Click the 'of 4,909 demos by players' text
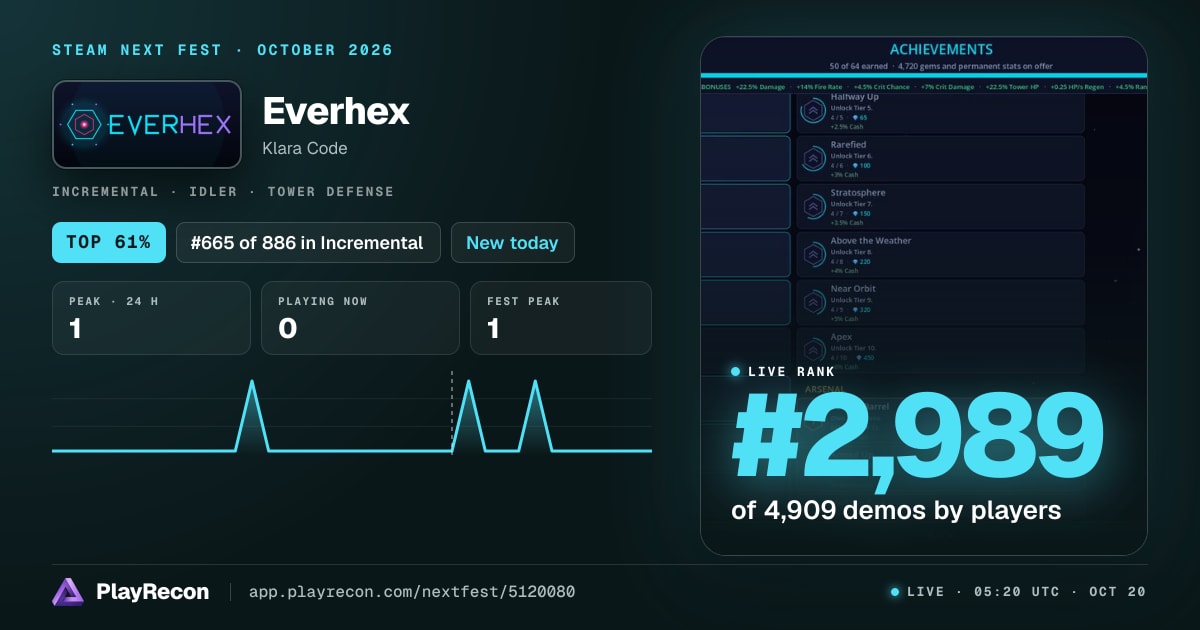This screenshot has width=1200, height=630. (896, 511)
